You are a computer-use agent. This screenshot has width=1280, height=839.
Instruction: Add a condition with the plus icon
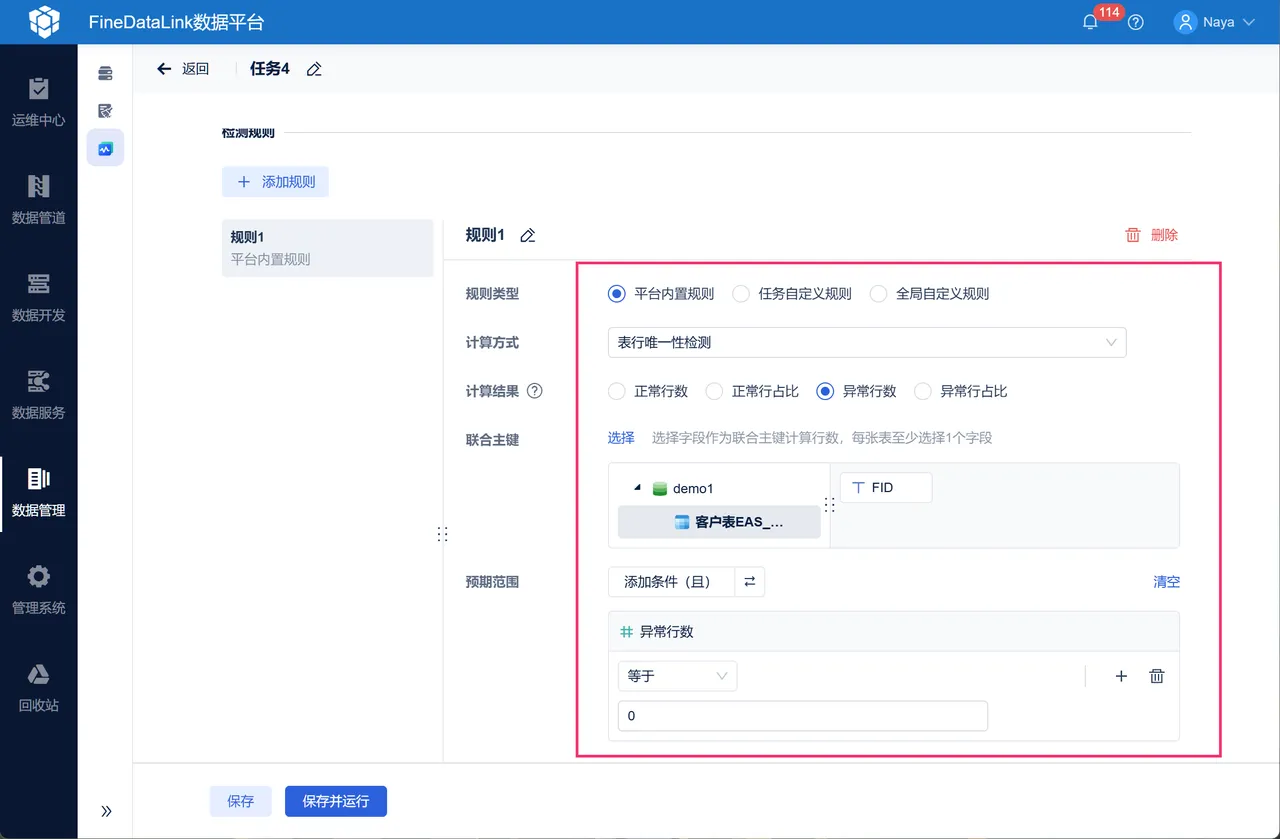coord(1121,676)
